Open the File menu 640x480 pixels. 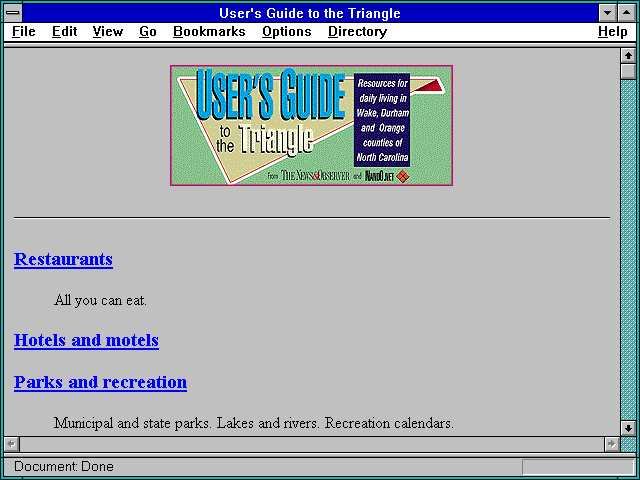pyautogui.click(x=24, y=32)
